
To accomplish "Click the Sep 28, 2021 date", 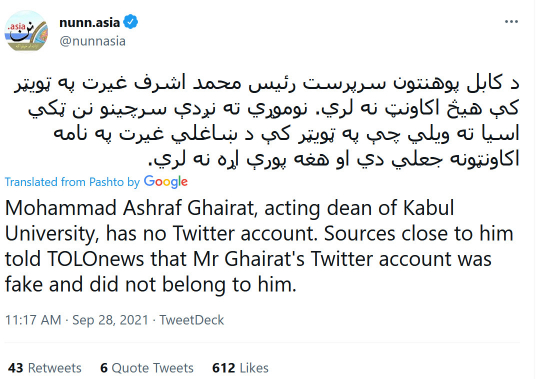I will [110, 320].
